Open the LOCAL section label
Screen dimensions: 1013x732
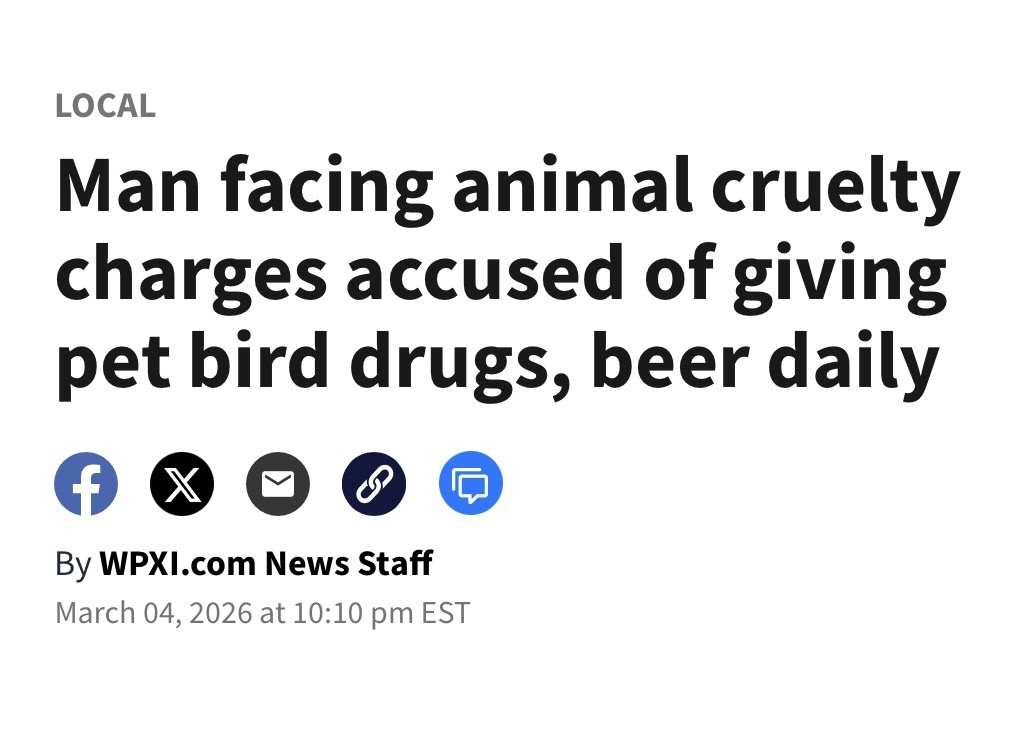[x=106, y=106]
